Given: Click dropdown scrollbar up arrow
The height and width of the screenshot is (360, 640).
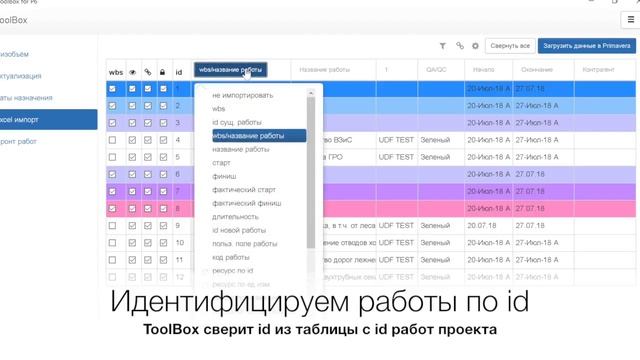Looking at the screenshot, I should click(x=311, y=93).
